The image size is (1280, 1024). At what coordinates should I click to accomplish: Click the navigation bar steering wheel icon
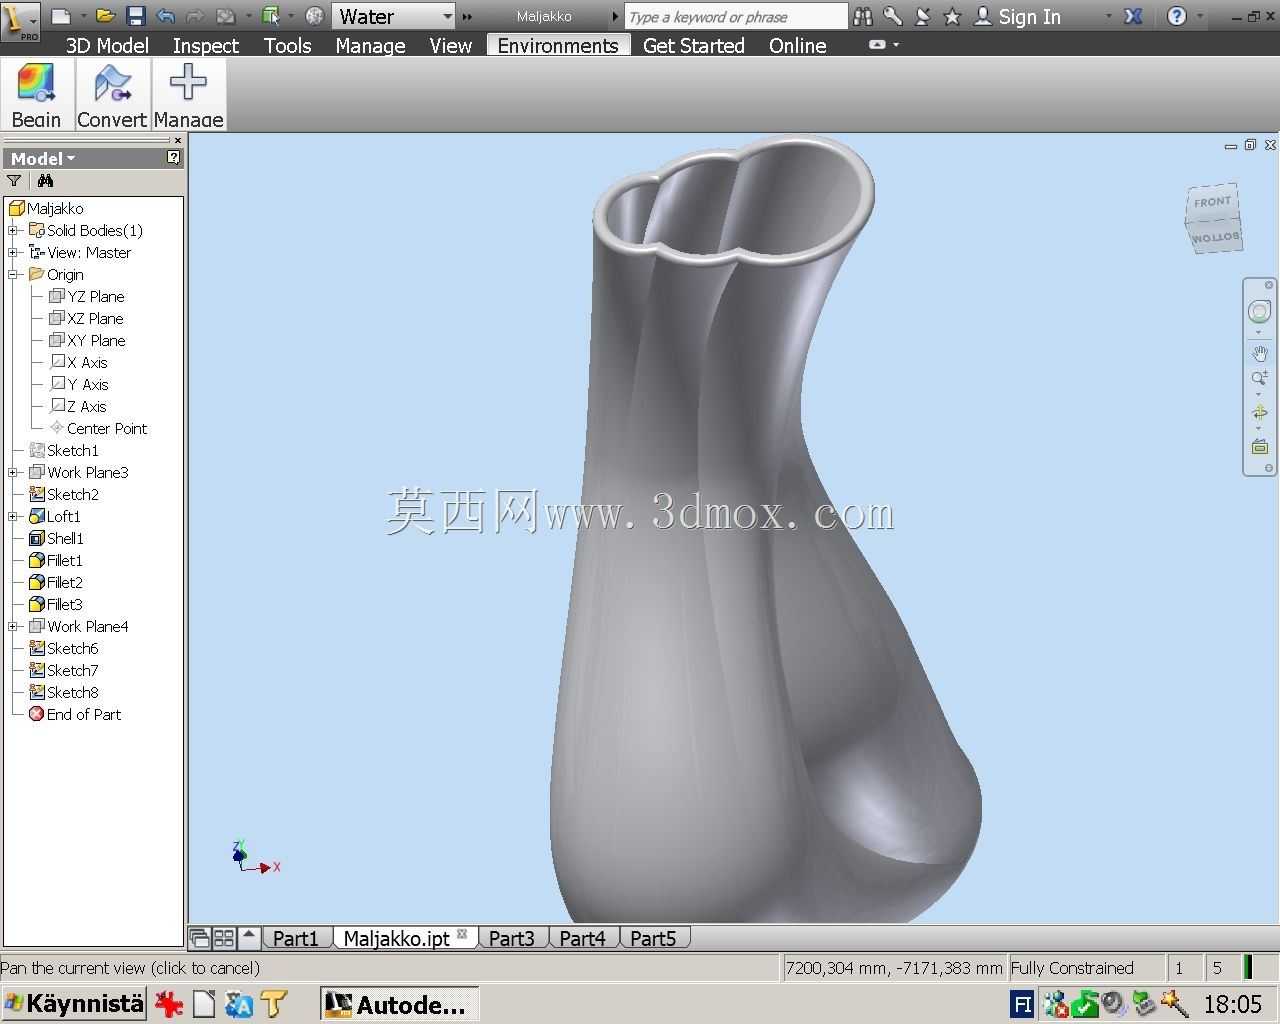coord(1259,311)
